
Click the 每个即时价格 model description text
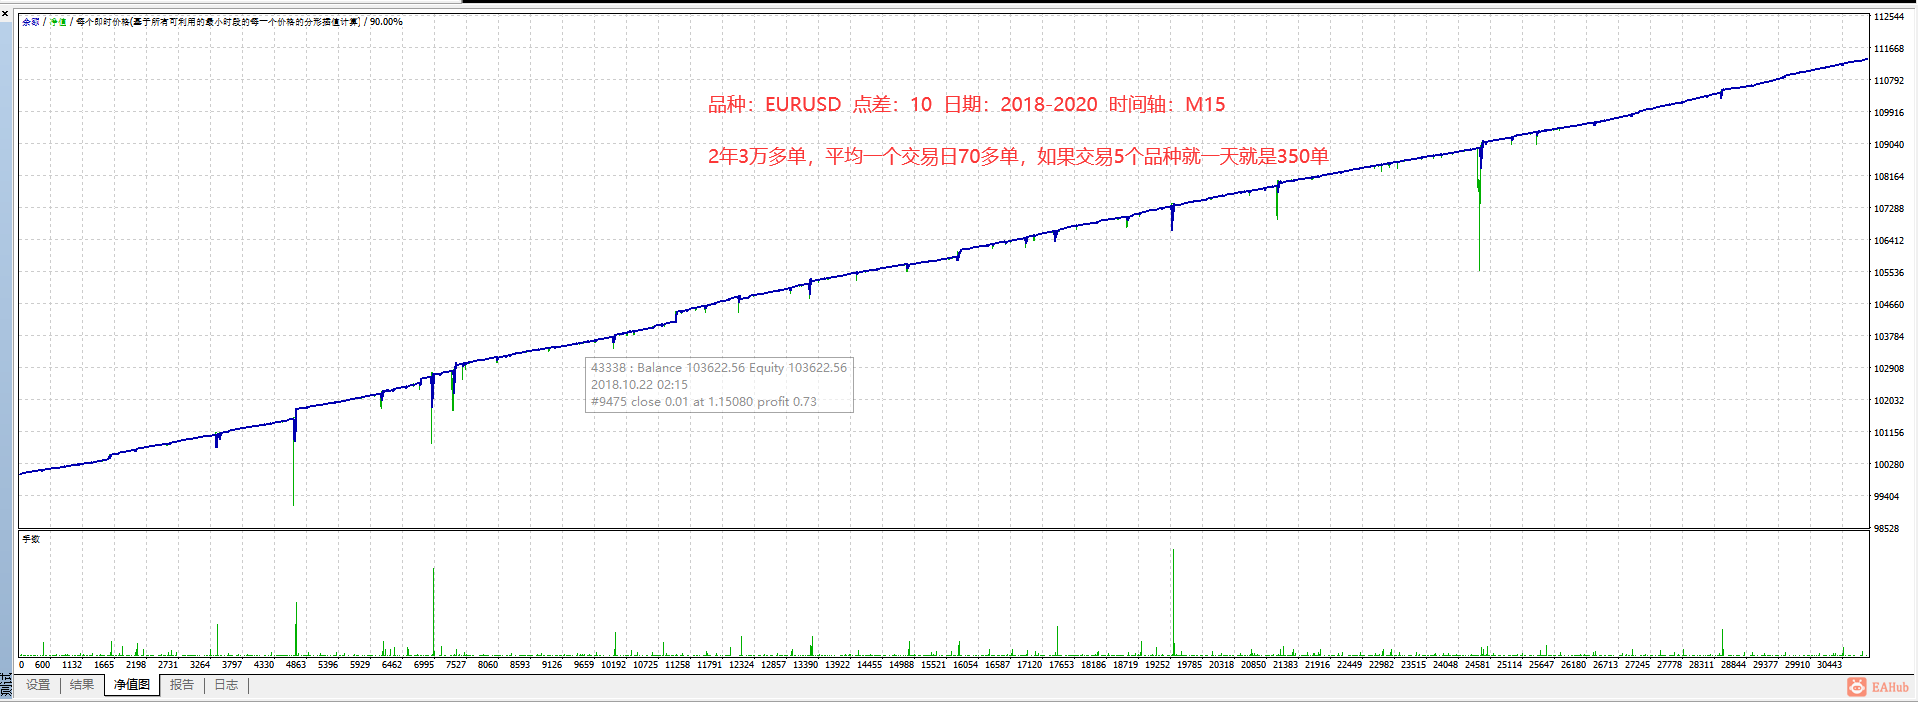click(x=218, y=22)
